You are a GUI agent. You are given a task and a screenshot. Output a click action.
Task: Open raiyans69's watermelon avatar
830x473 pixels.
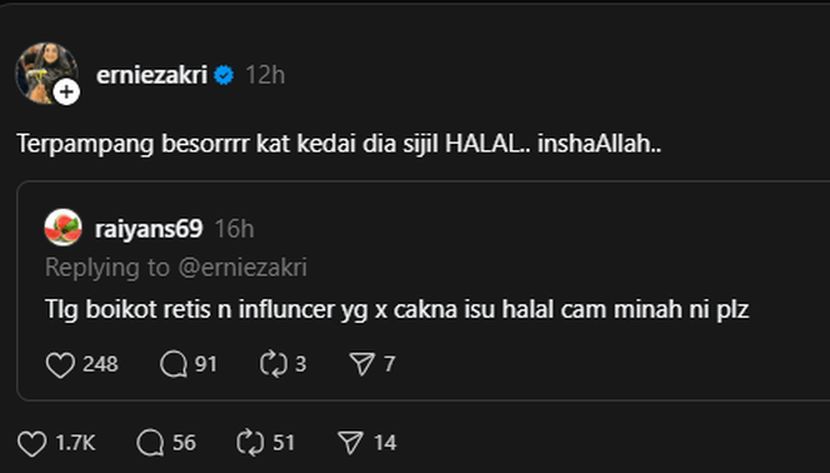(x=63, y=229)
